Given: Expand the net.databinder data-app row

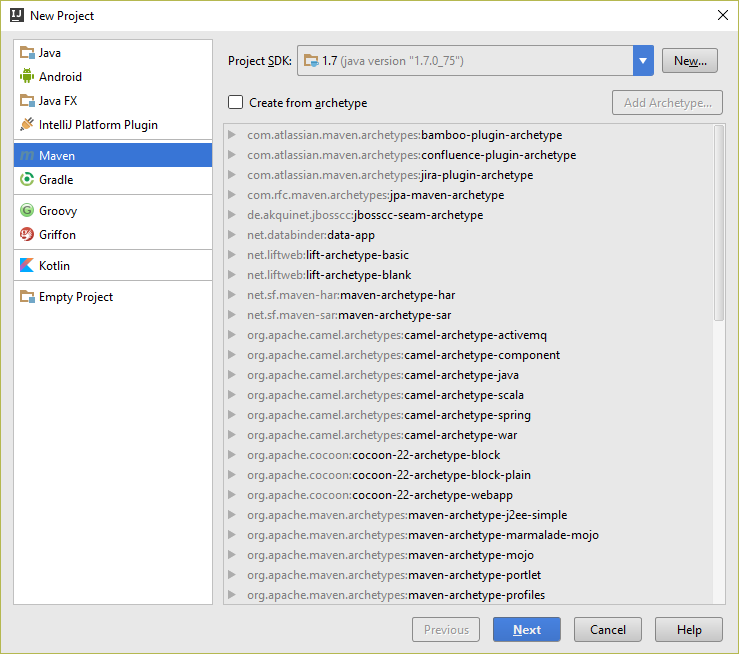Looking at the screenshot, I should 232,235.
